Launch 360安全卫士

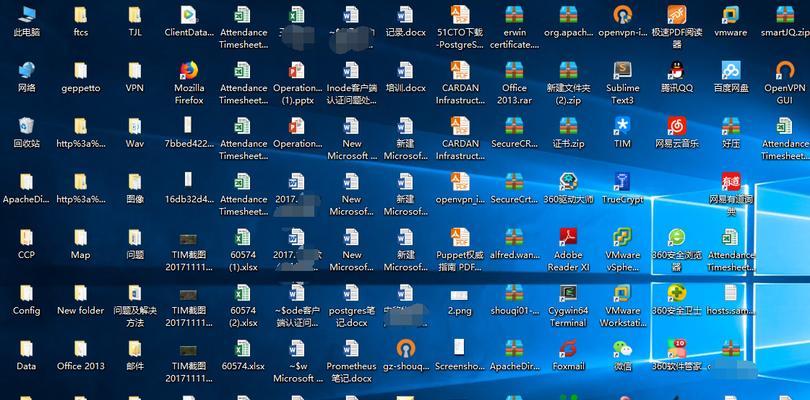(x=677, y=300)
